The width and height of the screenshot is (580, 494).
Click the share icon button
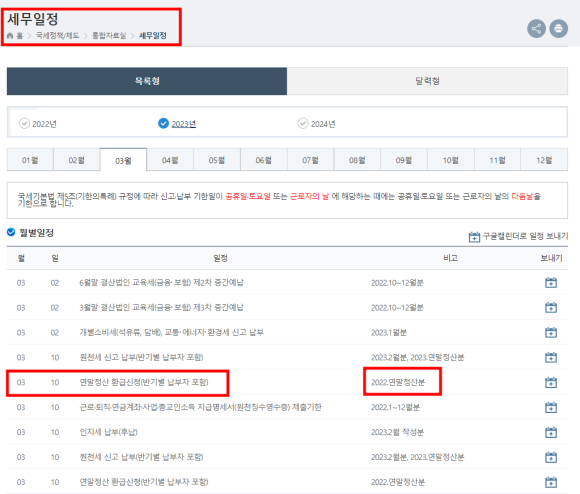click(536, 28)
